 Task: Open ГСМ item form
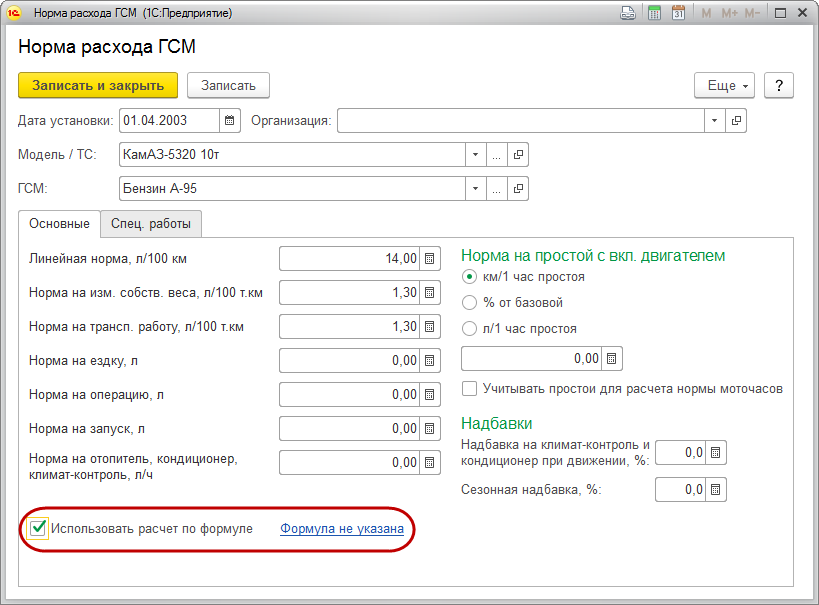tap(518, 189)
